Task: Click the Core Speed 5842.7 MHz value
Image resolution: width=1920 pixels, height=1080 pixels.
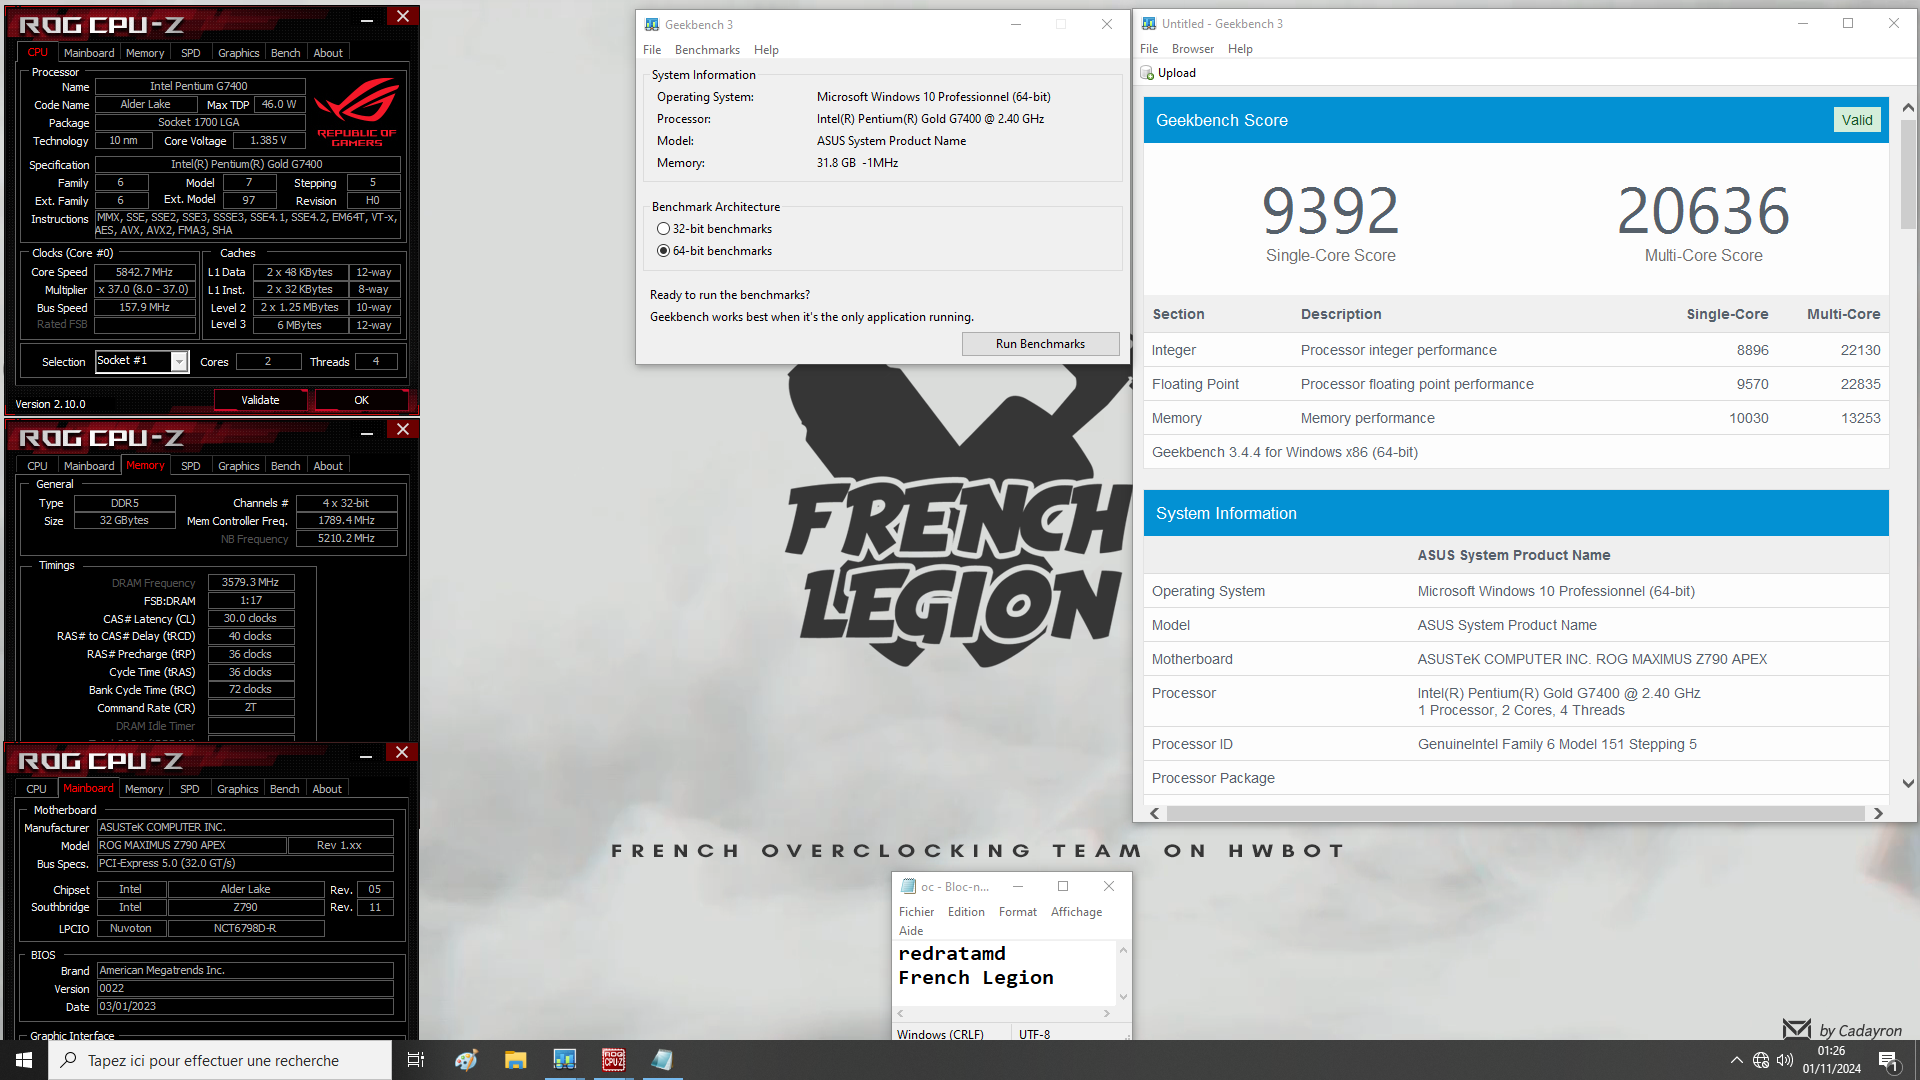Action: click(x=145, y=272)
